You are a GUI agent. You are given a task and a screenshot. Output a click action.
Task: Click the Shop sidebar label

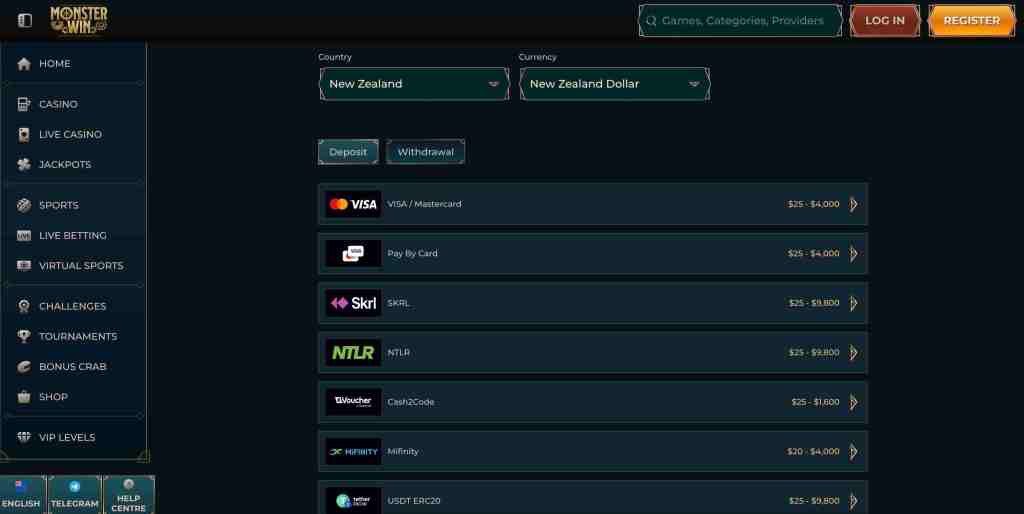54,396
